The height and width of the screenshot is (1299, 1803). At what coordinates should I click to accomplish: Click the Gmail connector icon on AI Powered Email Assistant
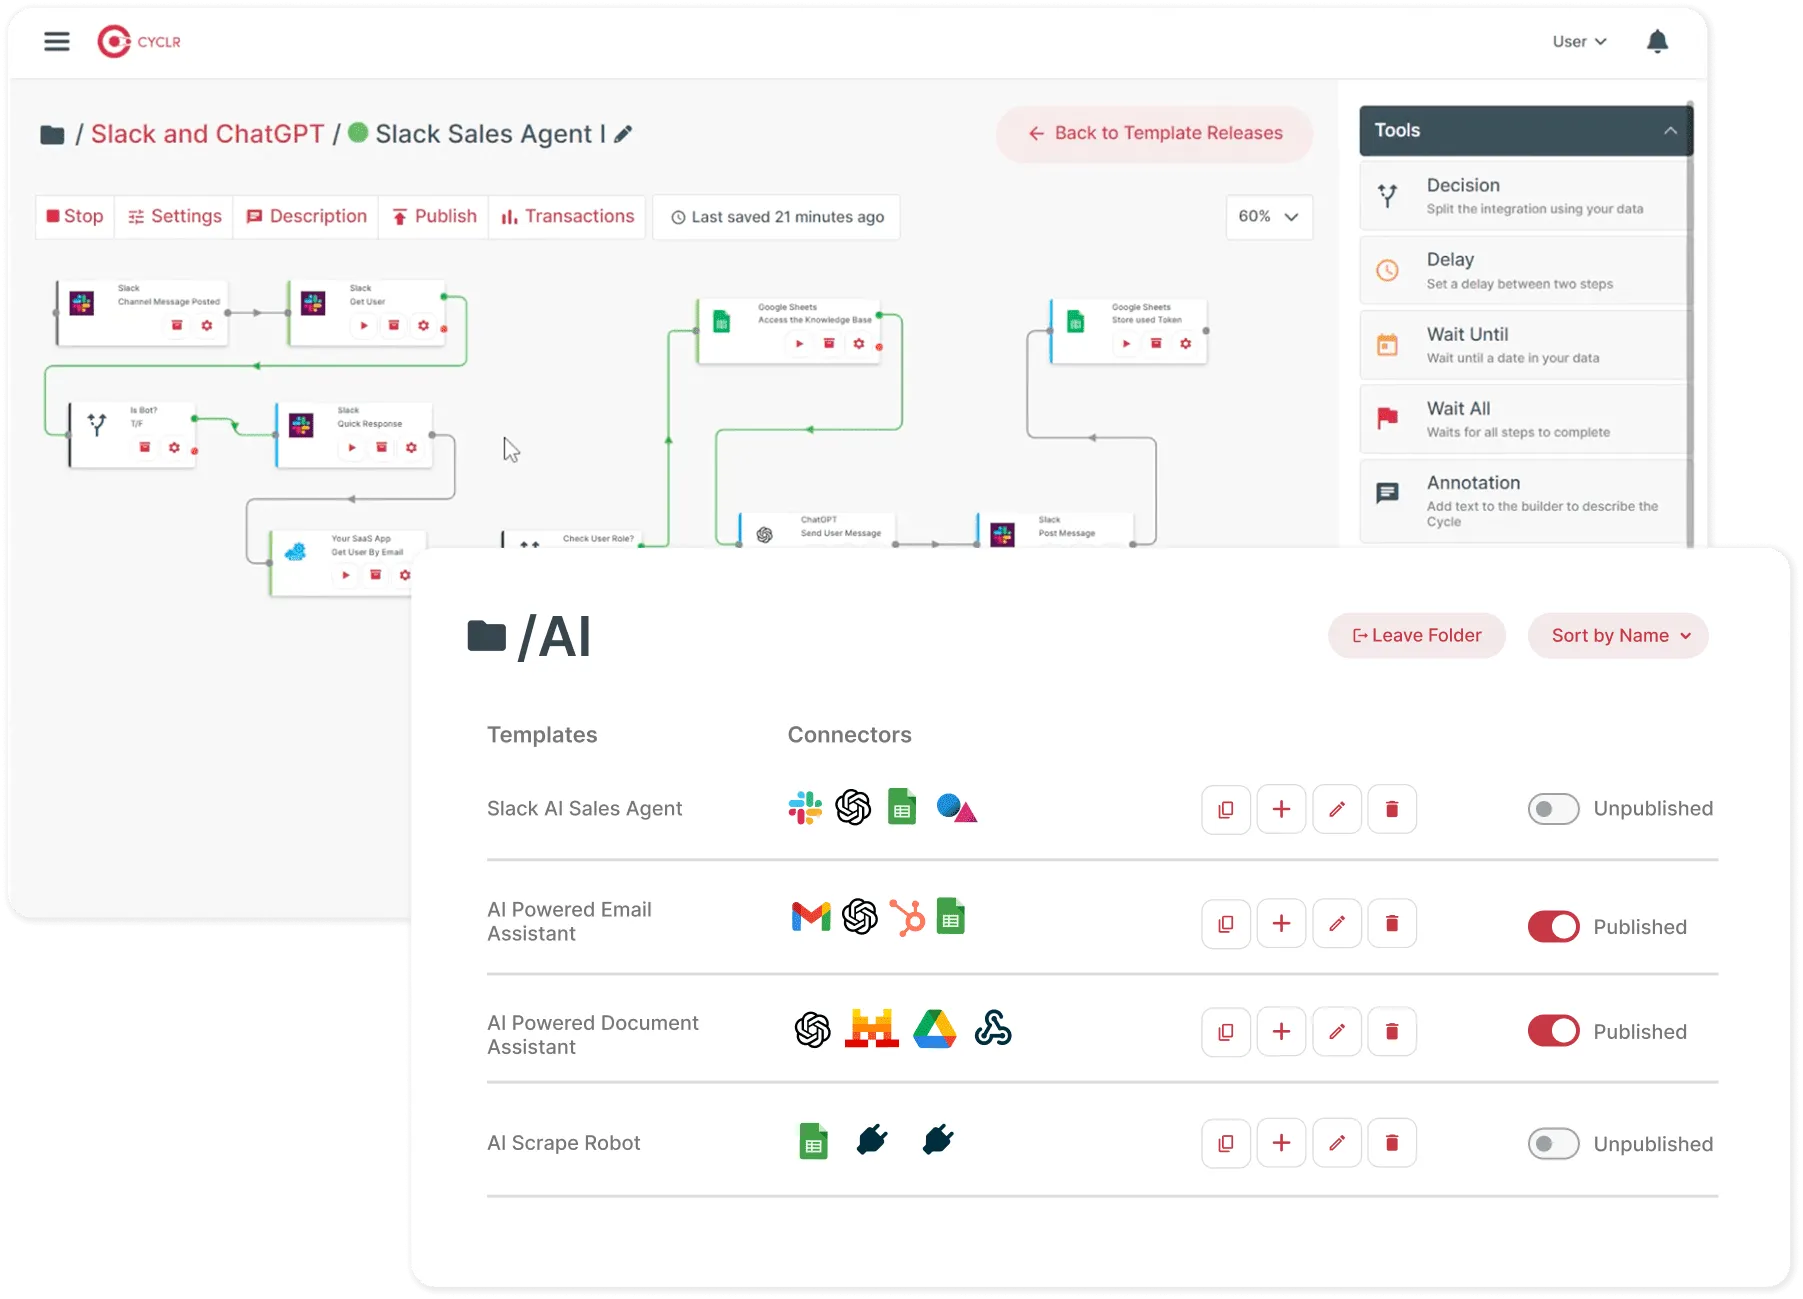click(x=810, y=916)
